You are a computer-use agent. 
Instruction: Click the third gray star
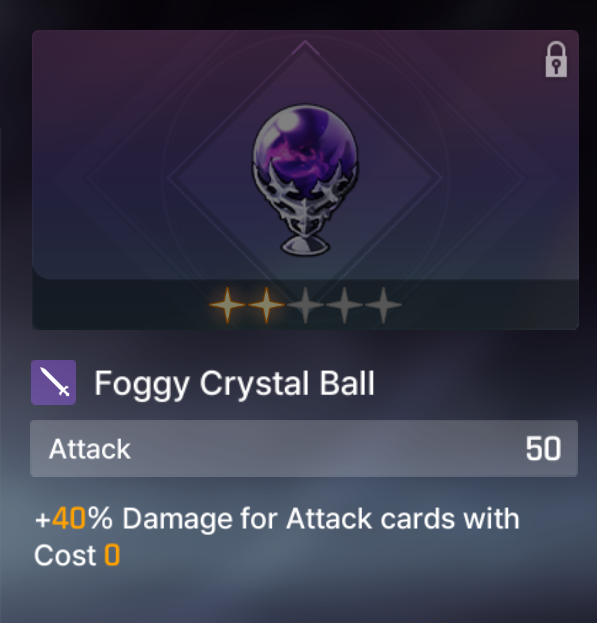(305, 305)
